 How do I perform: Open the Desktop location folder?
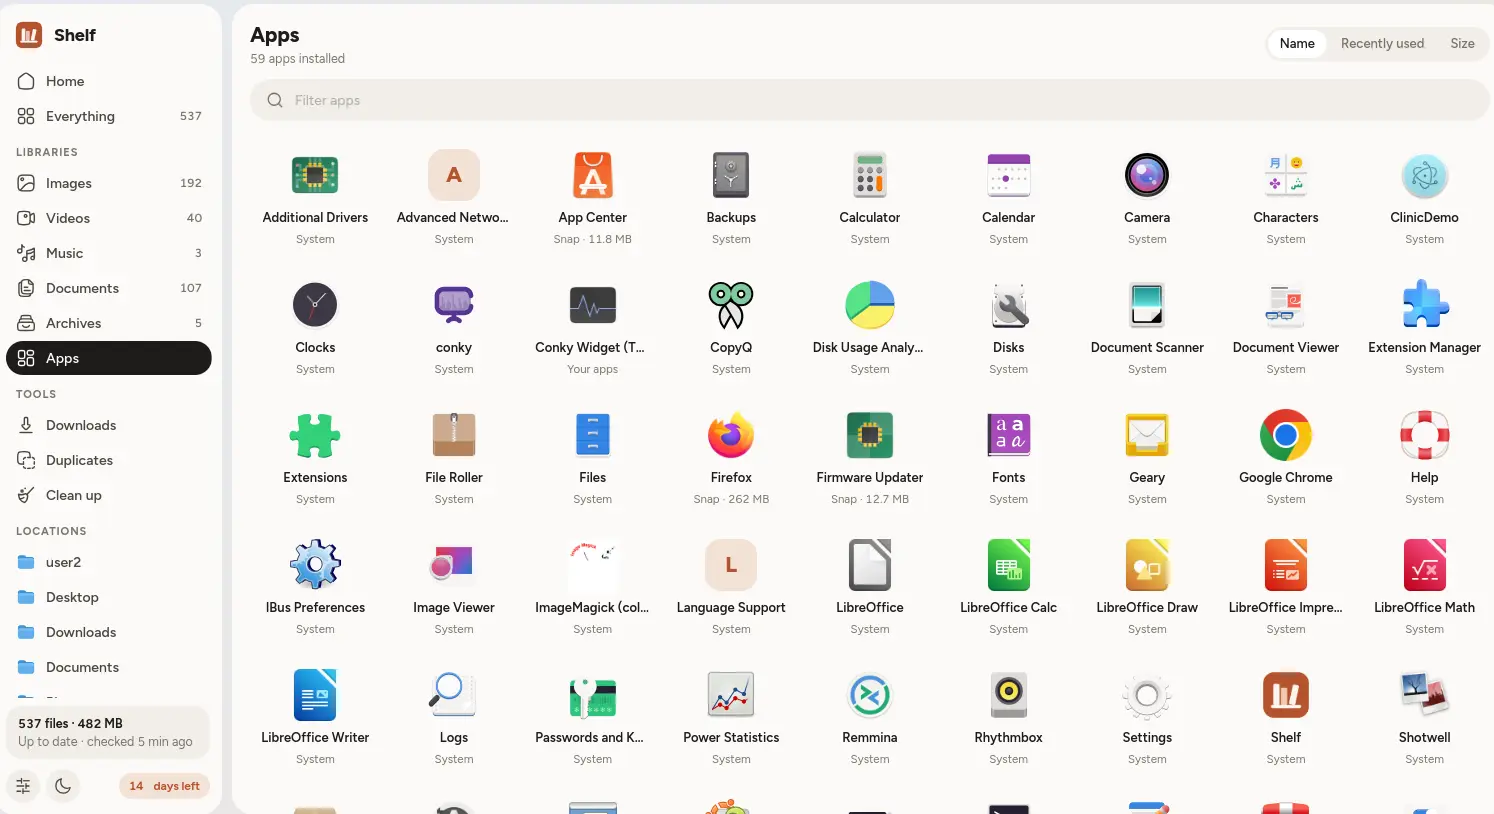point(109,597)
